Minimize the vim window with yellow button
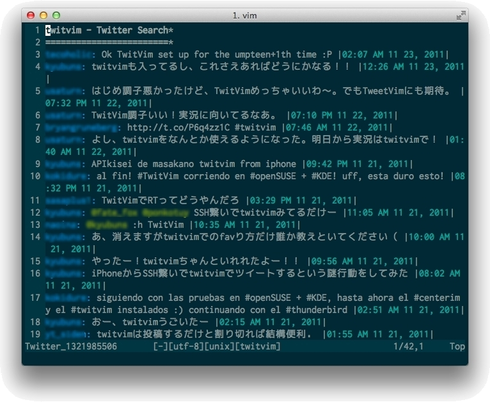 (43, 15)
